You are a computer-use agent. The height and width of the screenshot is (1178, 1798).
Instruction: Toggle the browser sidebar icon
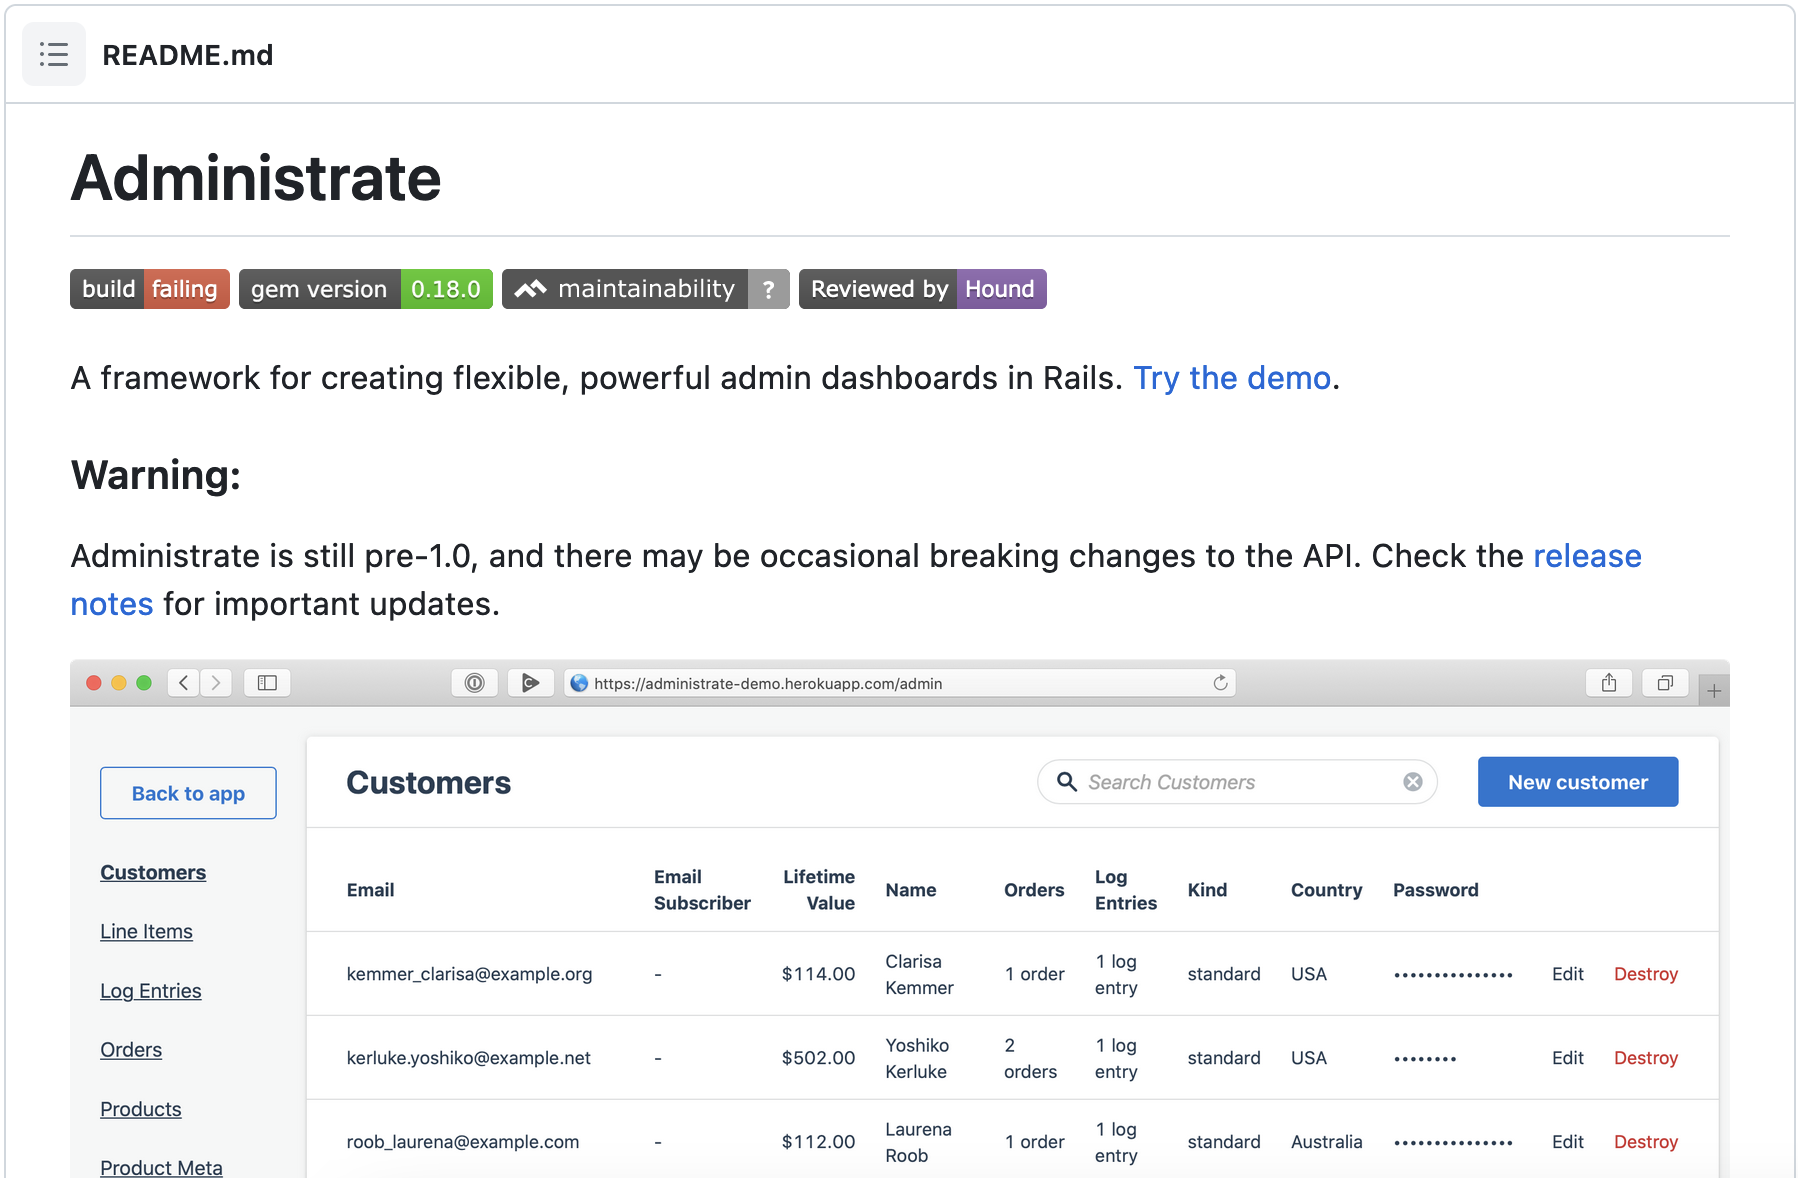click(267, 683)
